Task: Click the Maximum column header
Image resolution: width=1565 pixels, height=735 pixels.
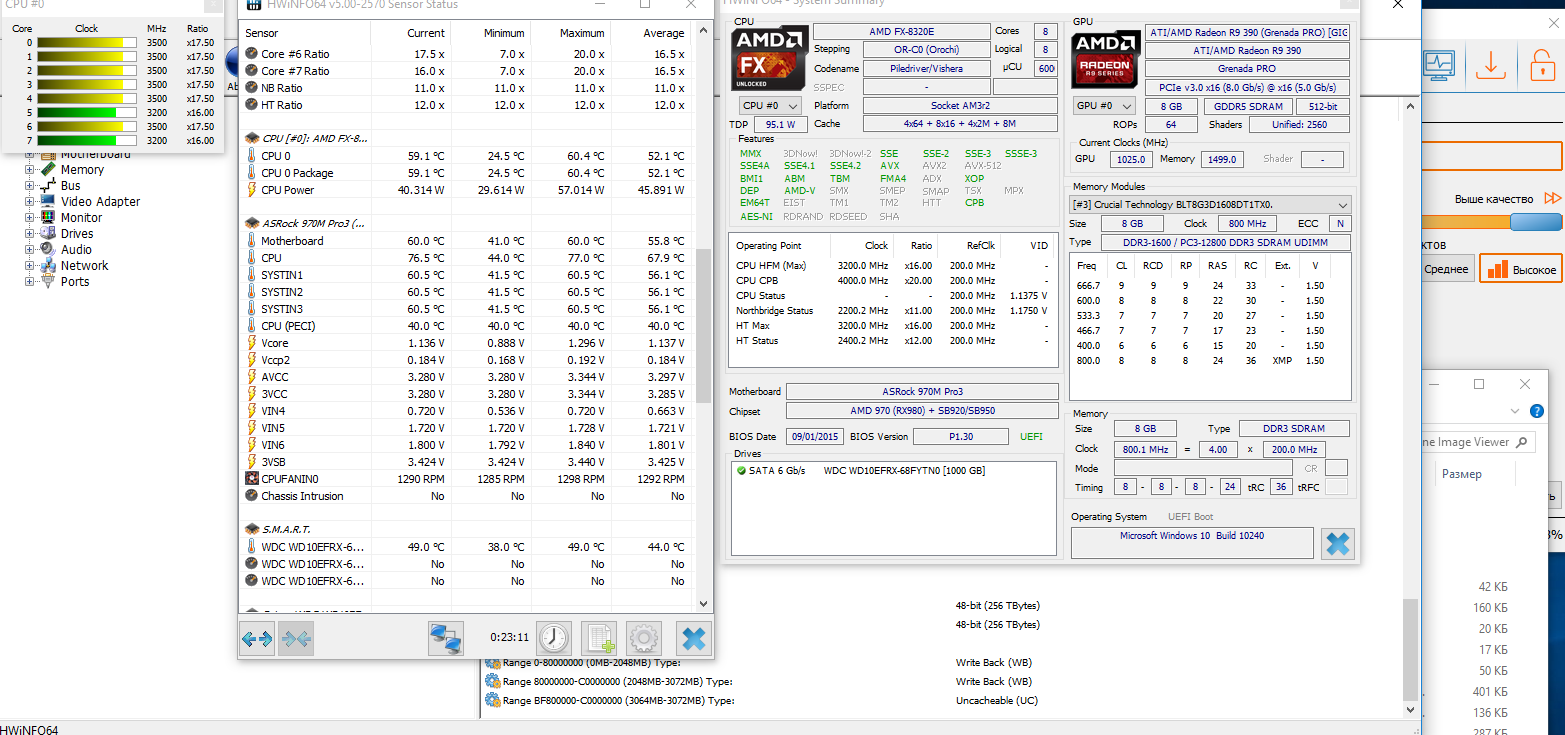Action: pyautogui.click(x=571, y=33)
